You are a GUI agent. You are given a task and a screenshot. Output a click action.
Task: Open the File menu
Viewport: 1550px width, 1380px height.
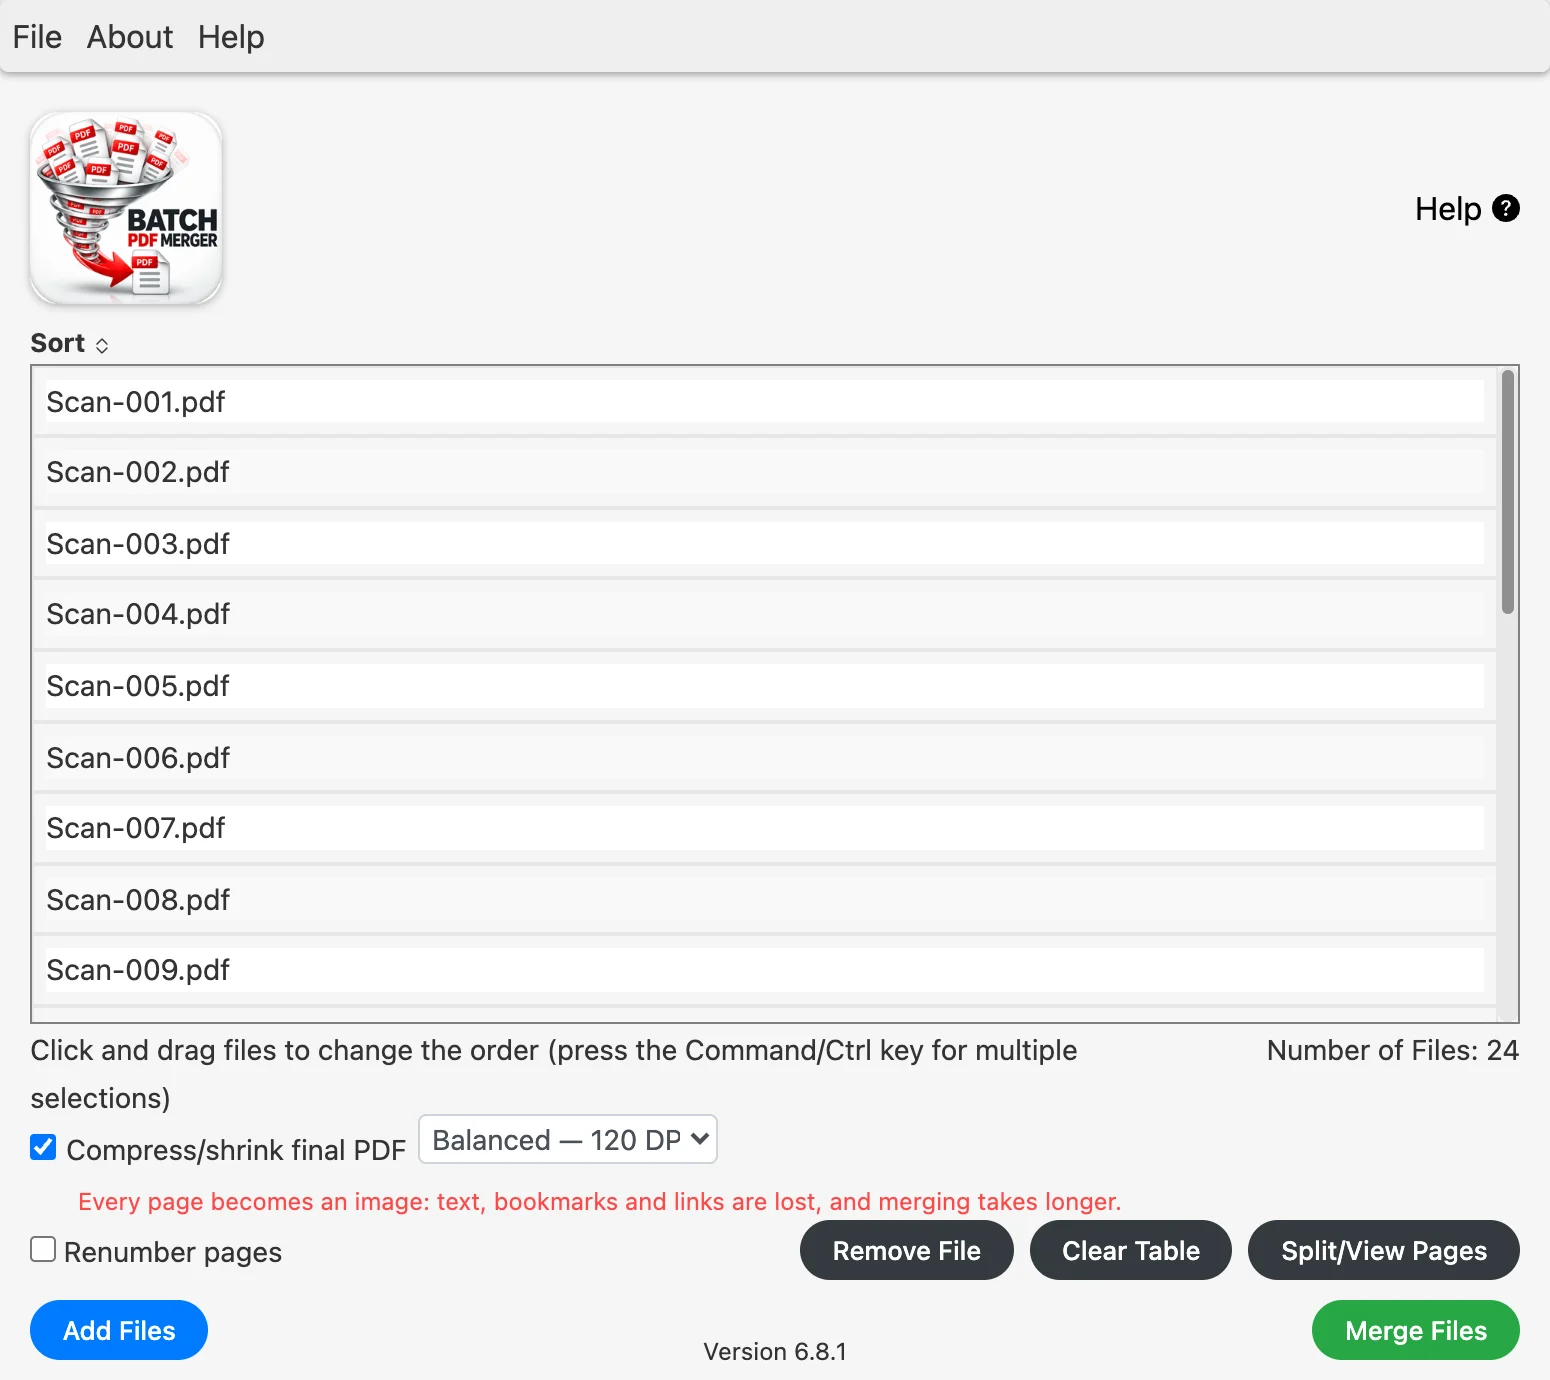point(37,37)
